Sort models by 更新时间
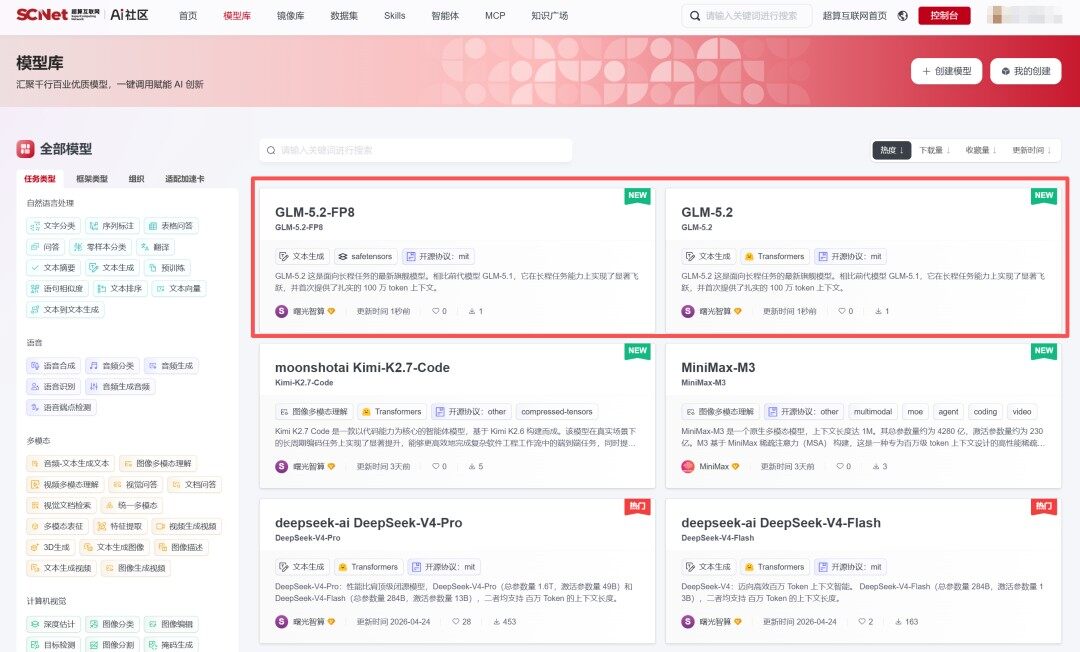The image size is (1080, 652). point(1031,150)
